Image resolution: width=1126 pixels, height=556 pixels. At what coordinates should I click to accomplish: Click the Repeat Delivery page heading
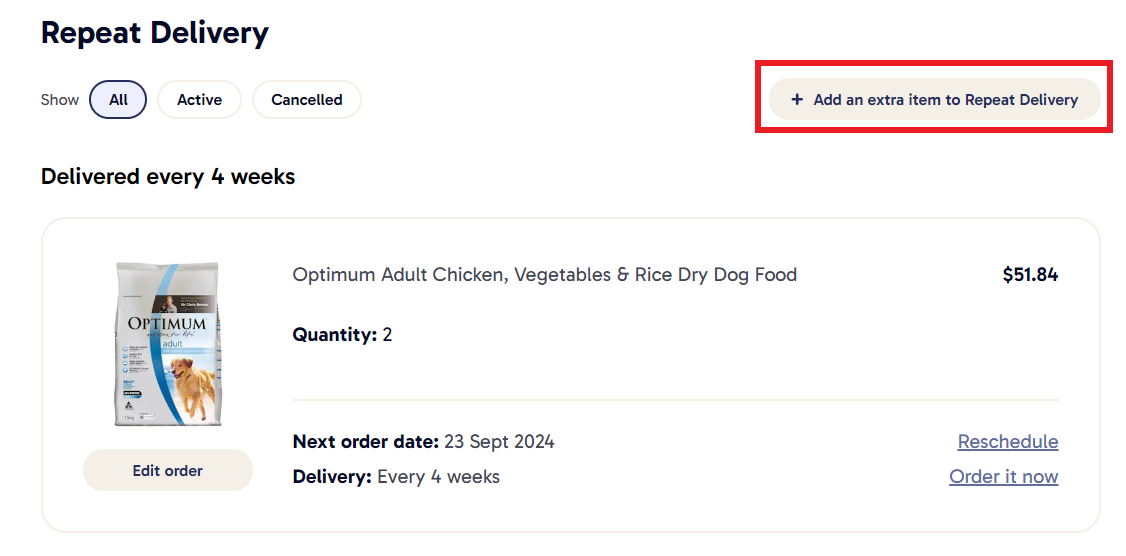[155, 33]
